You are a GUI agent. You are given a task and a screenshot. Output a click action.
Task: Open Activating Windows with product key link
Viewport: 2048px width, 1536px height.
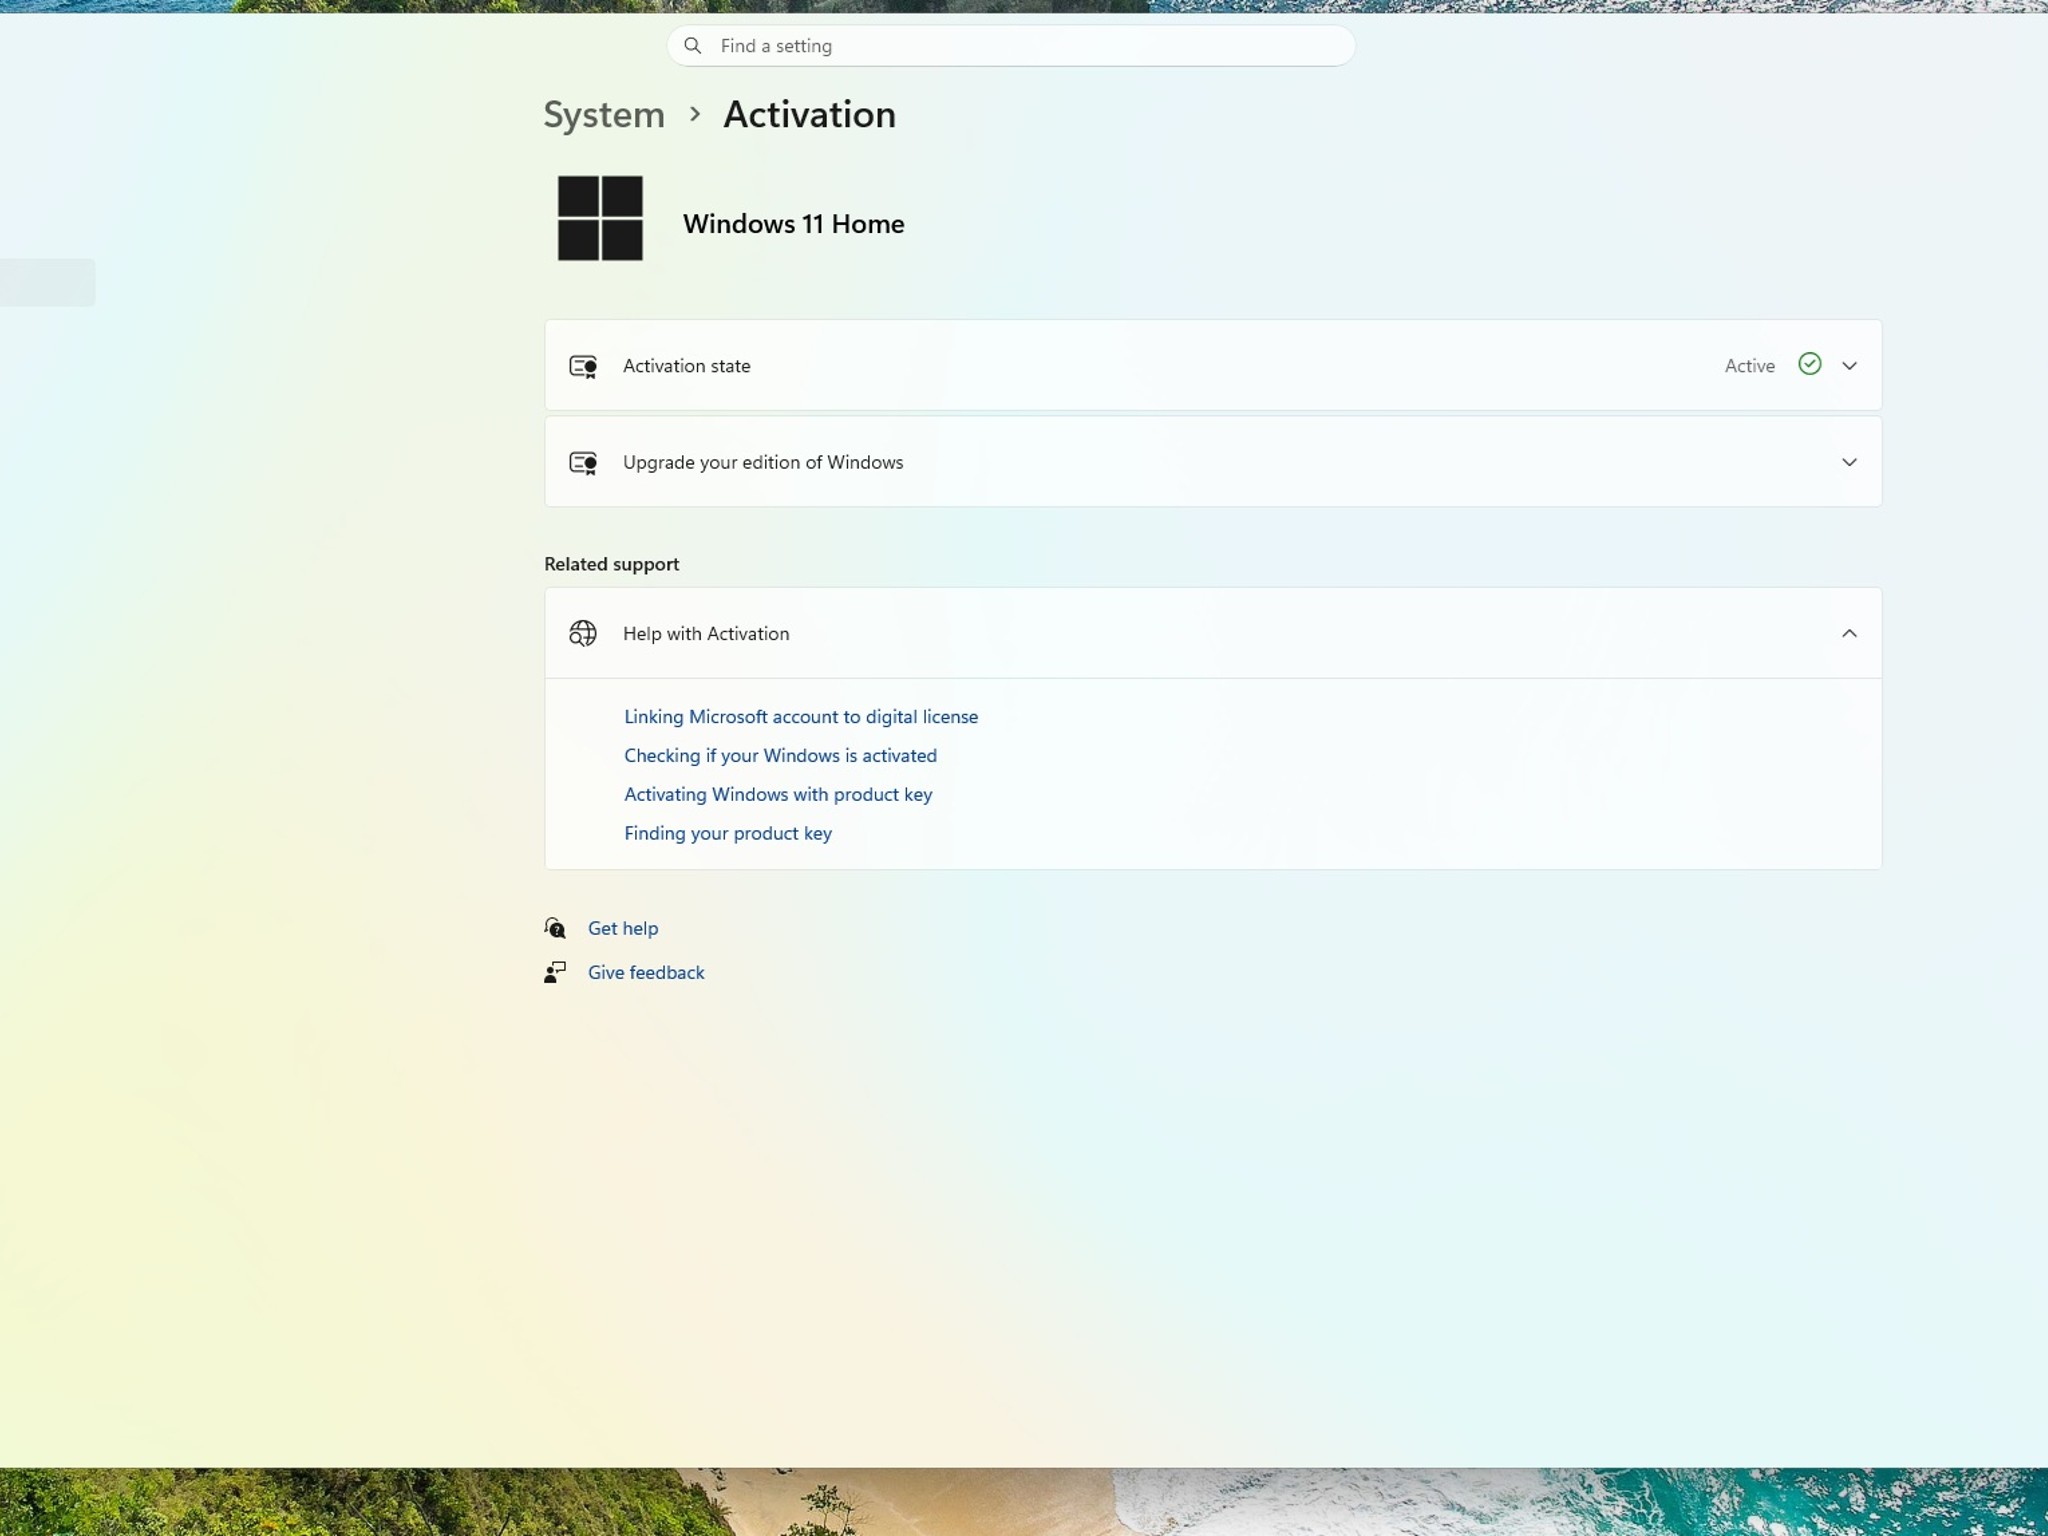tap(778, 795)
